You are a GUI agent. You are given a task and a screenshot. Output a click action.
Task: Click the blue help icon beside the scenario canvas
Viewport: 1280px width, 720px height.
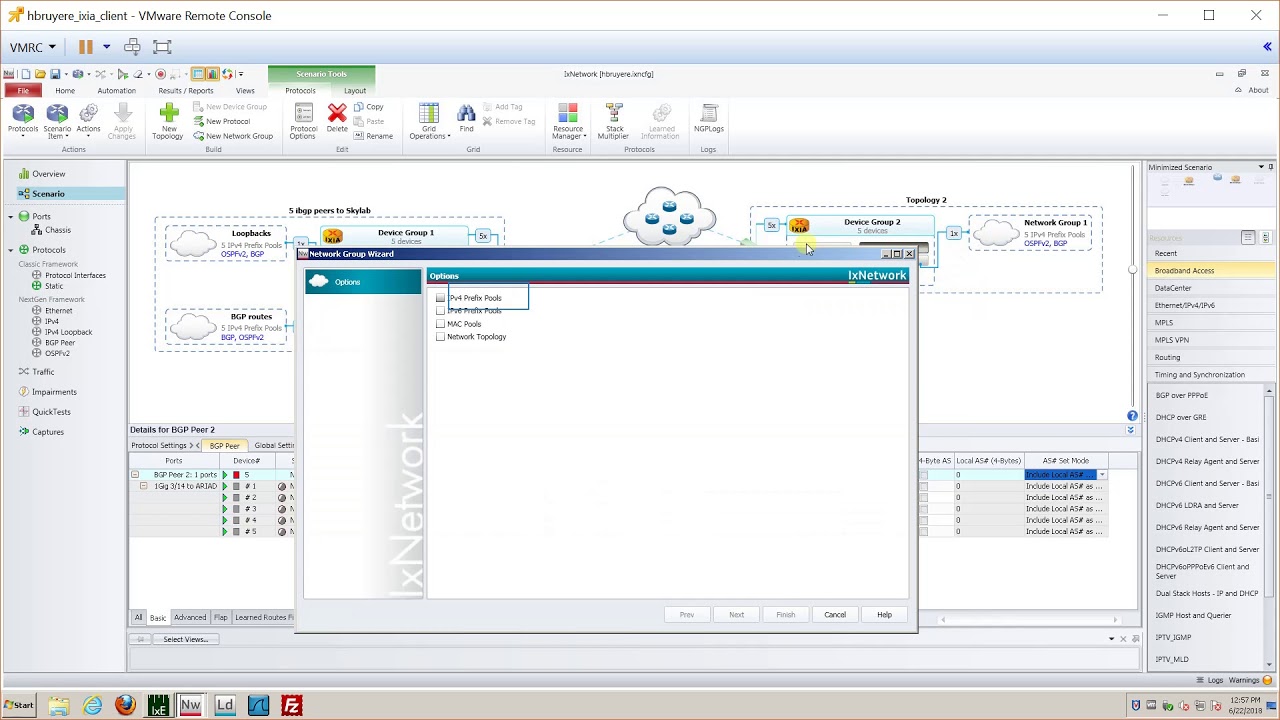pyautogui.click(x=1132, y=416)
